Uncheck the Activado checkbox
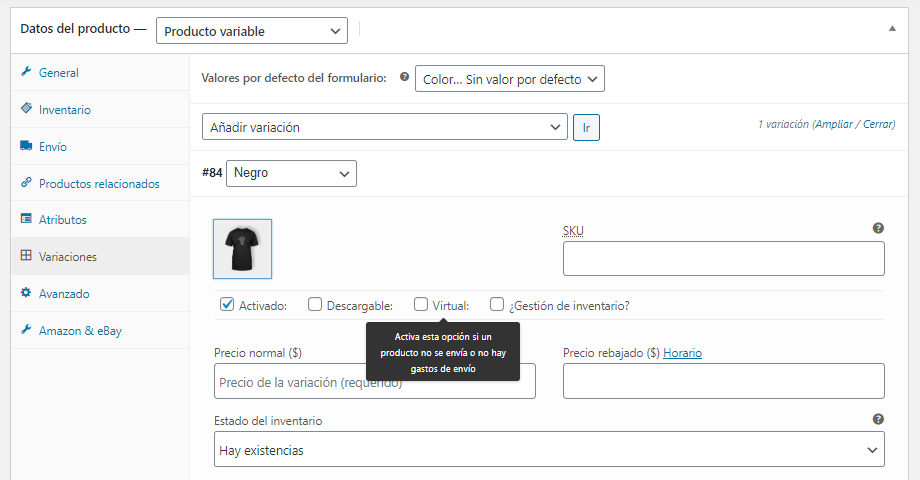This screenshot has height=480, width=920. pos(227,305)
